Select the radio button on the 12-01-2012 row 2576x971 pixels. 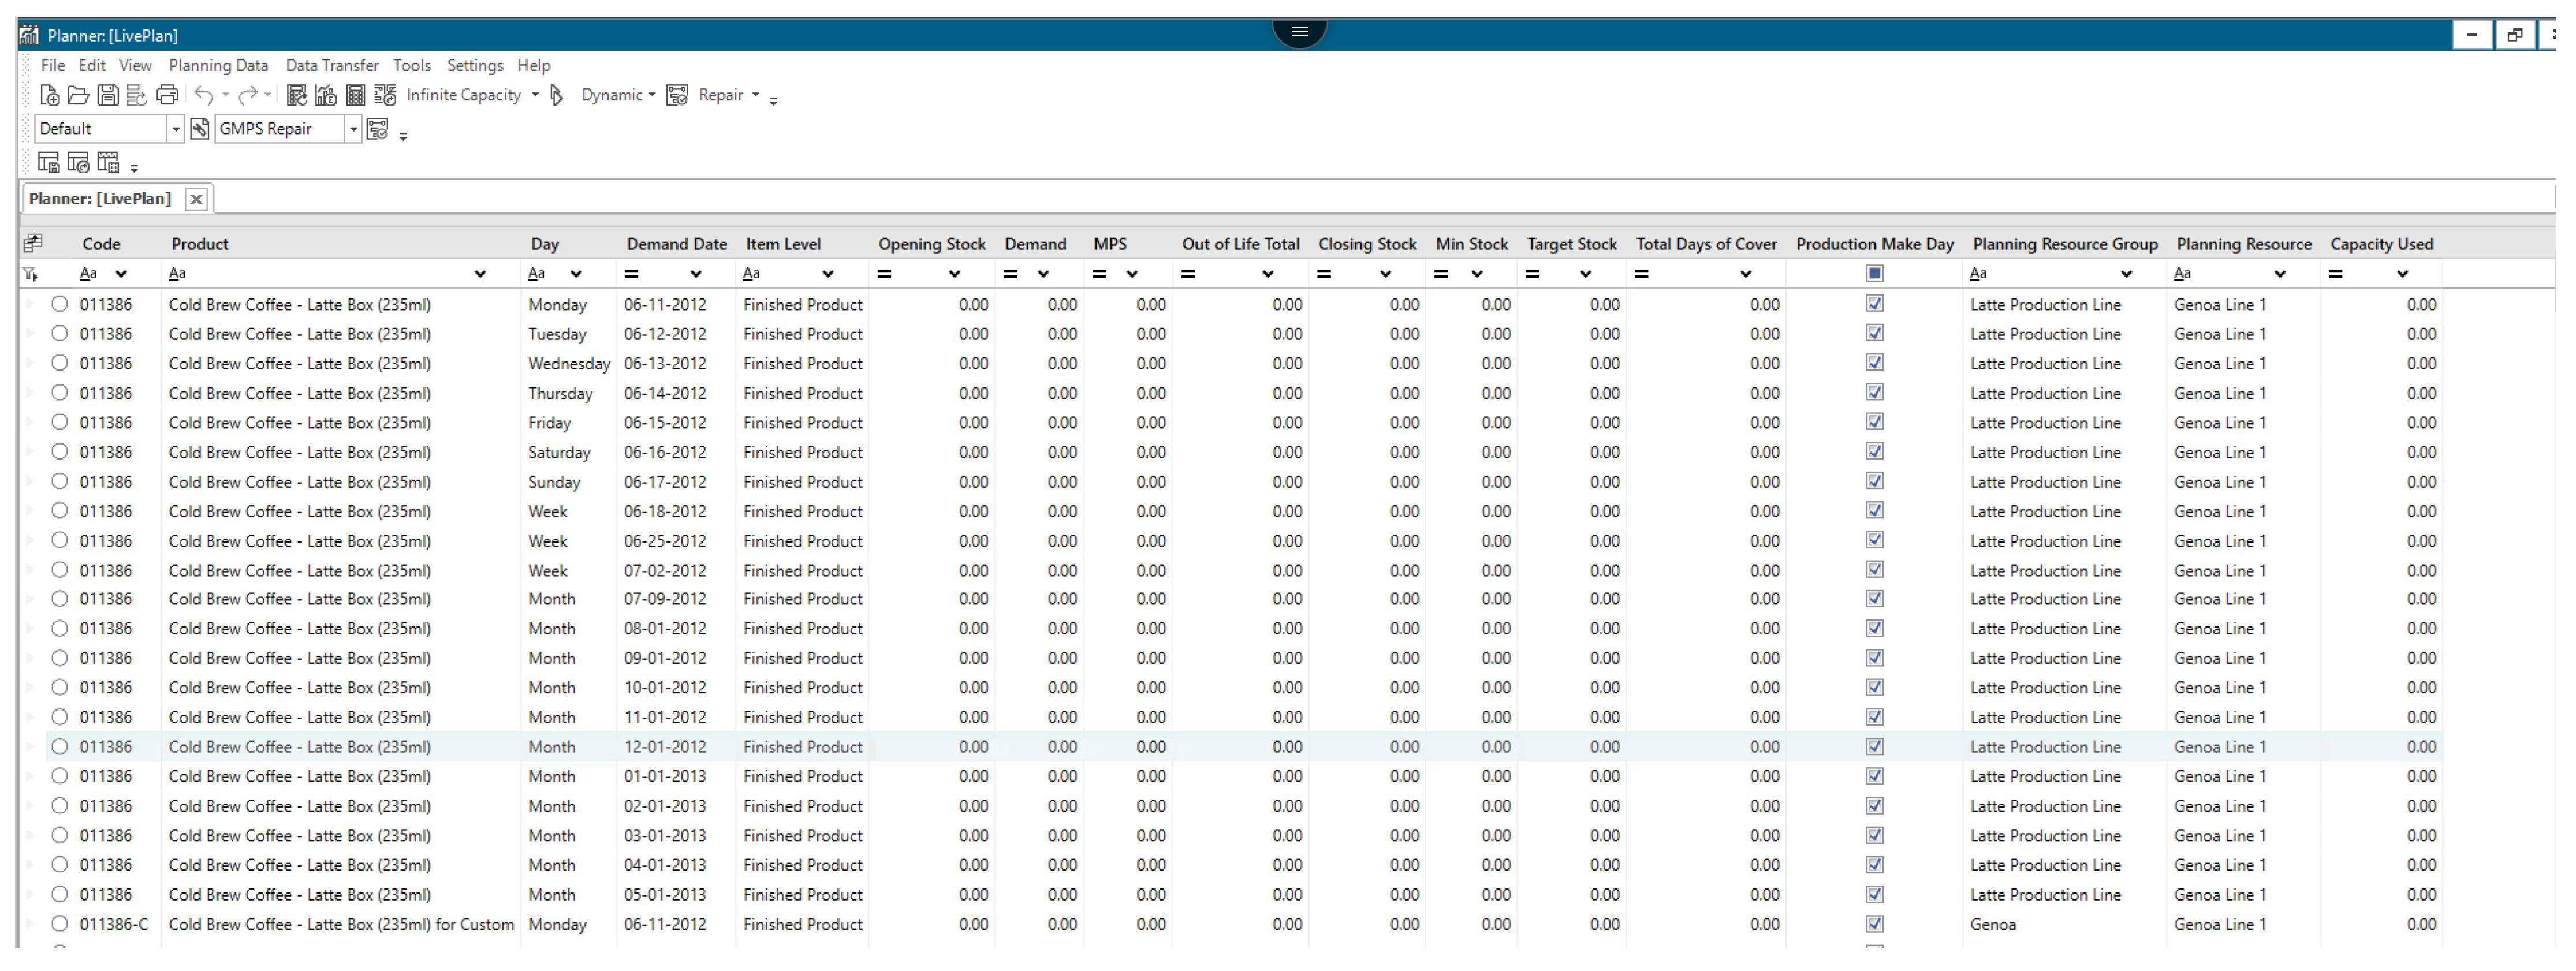pos(60,747)
